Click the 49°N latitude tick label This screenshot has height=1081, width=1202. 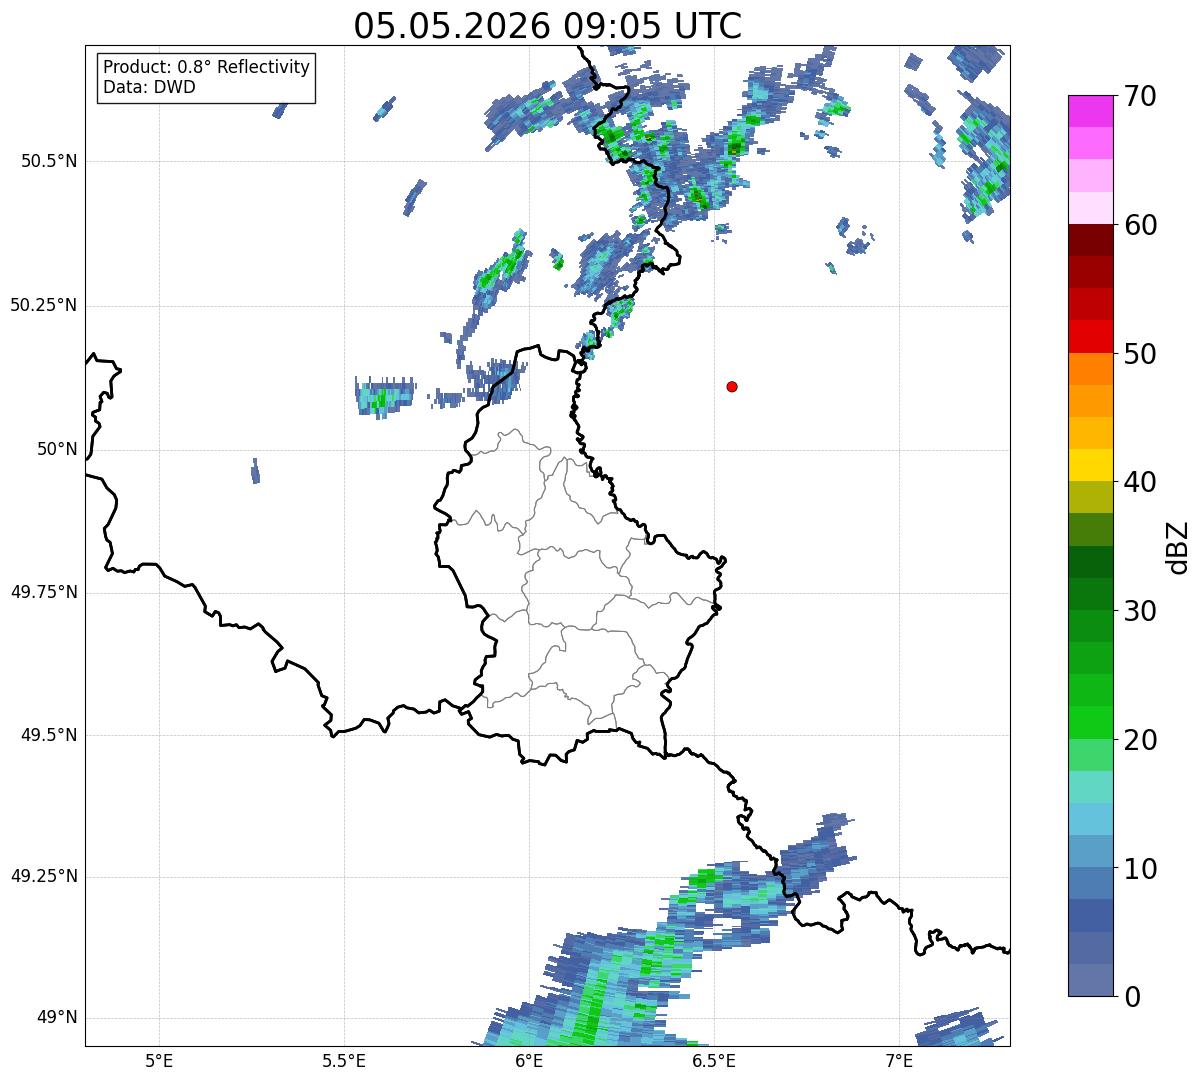[57, 1018]
